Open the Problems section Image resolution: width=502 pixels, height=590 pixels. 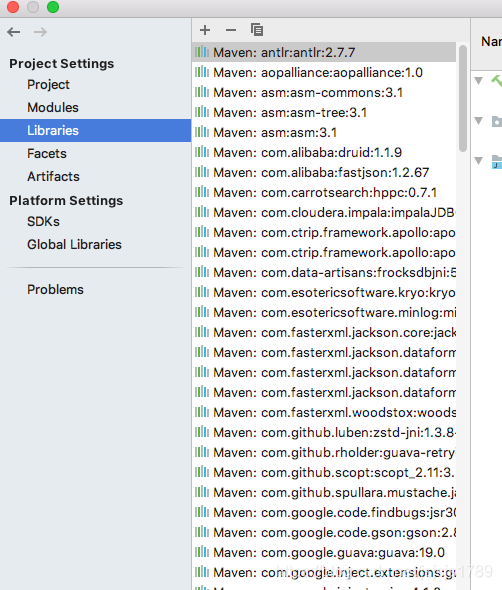point(55,290)
